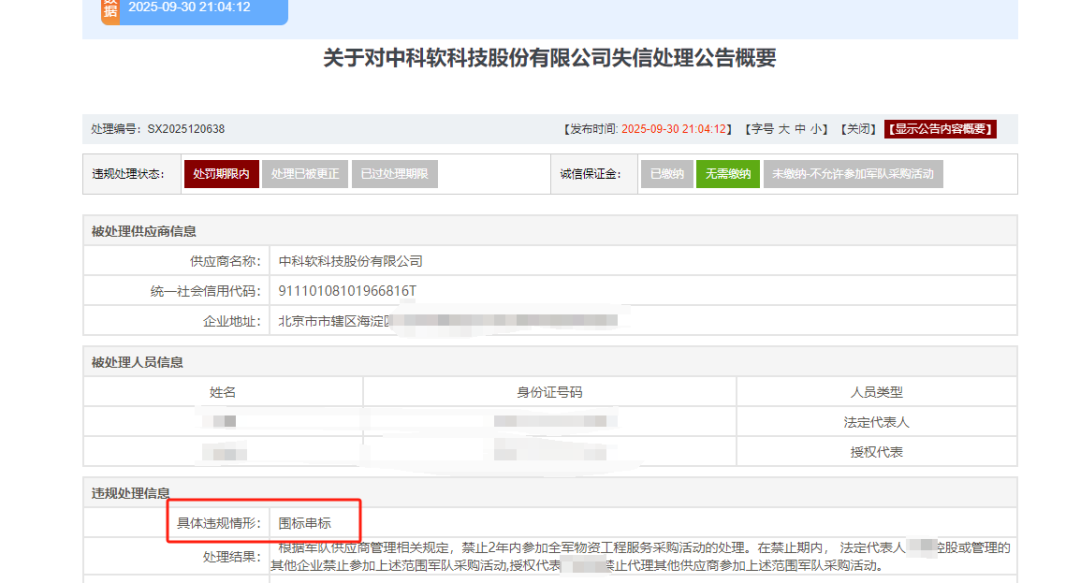
Task: Click the 诚信保证金 label
Action: 590,174
